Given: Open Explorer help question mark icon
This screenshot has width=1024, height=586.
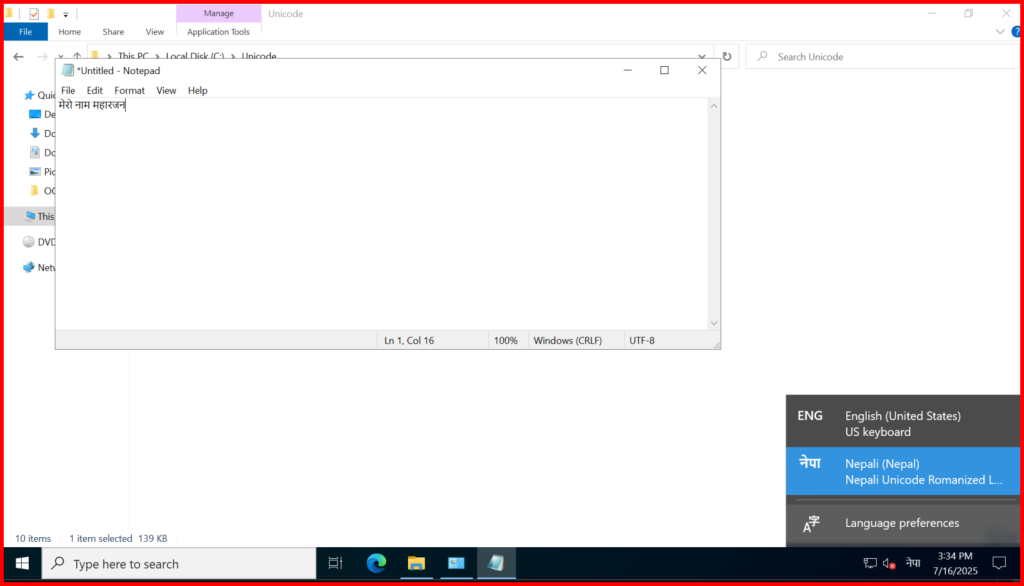Looking at the screenshot, I should point(1016,31).
